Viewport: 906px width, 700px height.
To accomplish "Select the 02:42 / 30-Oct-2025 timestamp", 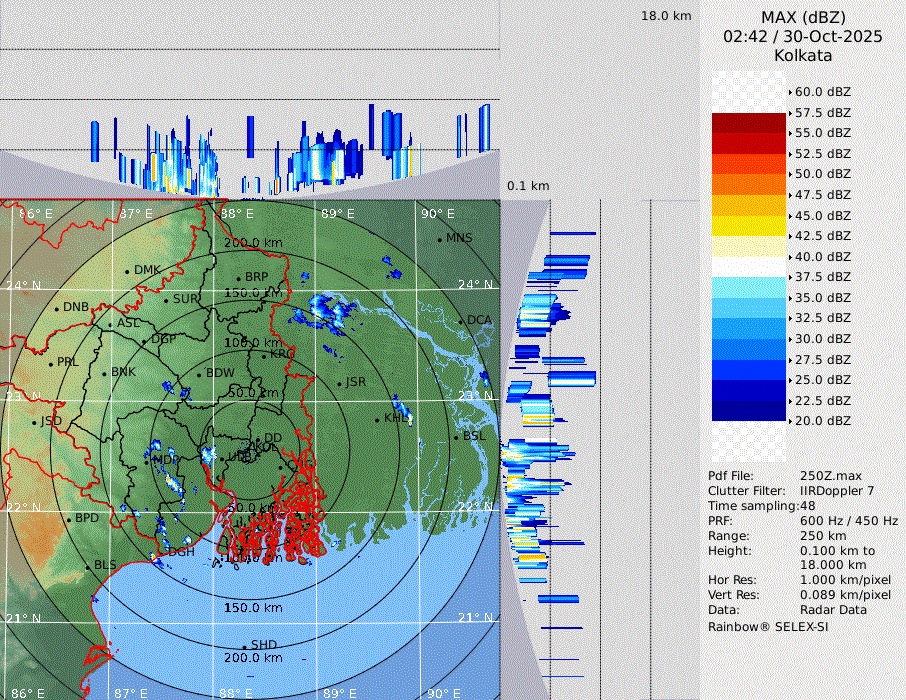I will point(802,36).
